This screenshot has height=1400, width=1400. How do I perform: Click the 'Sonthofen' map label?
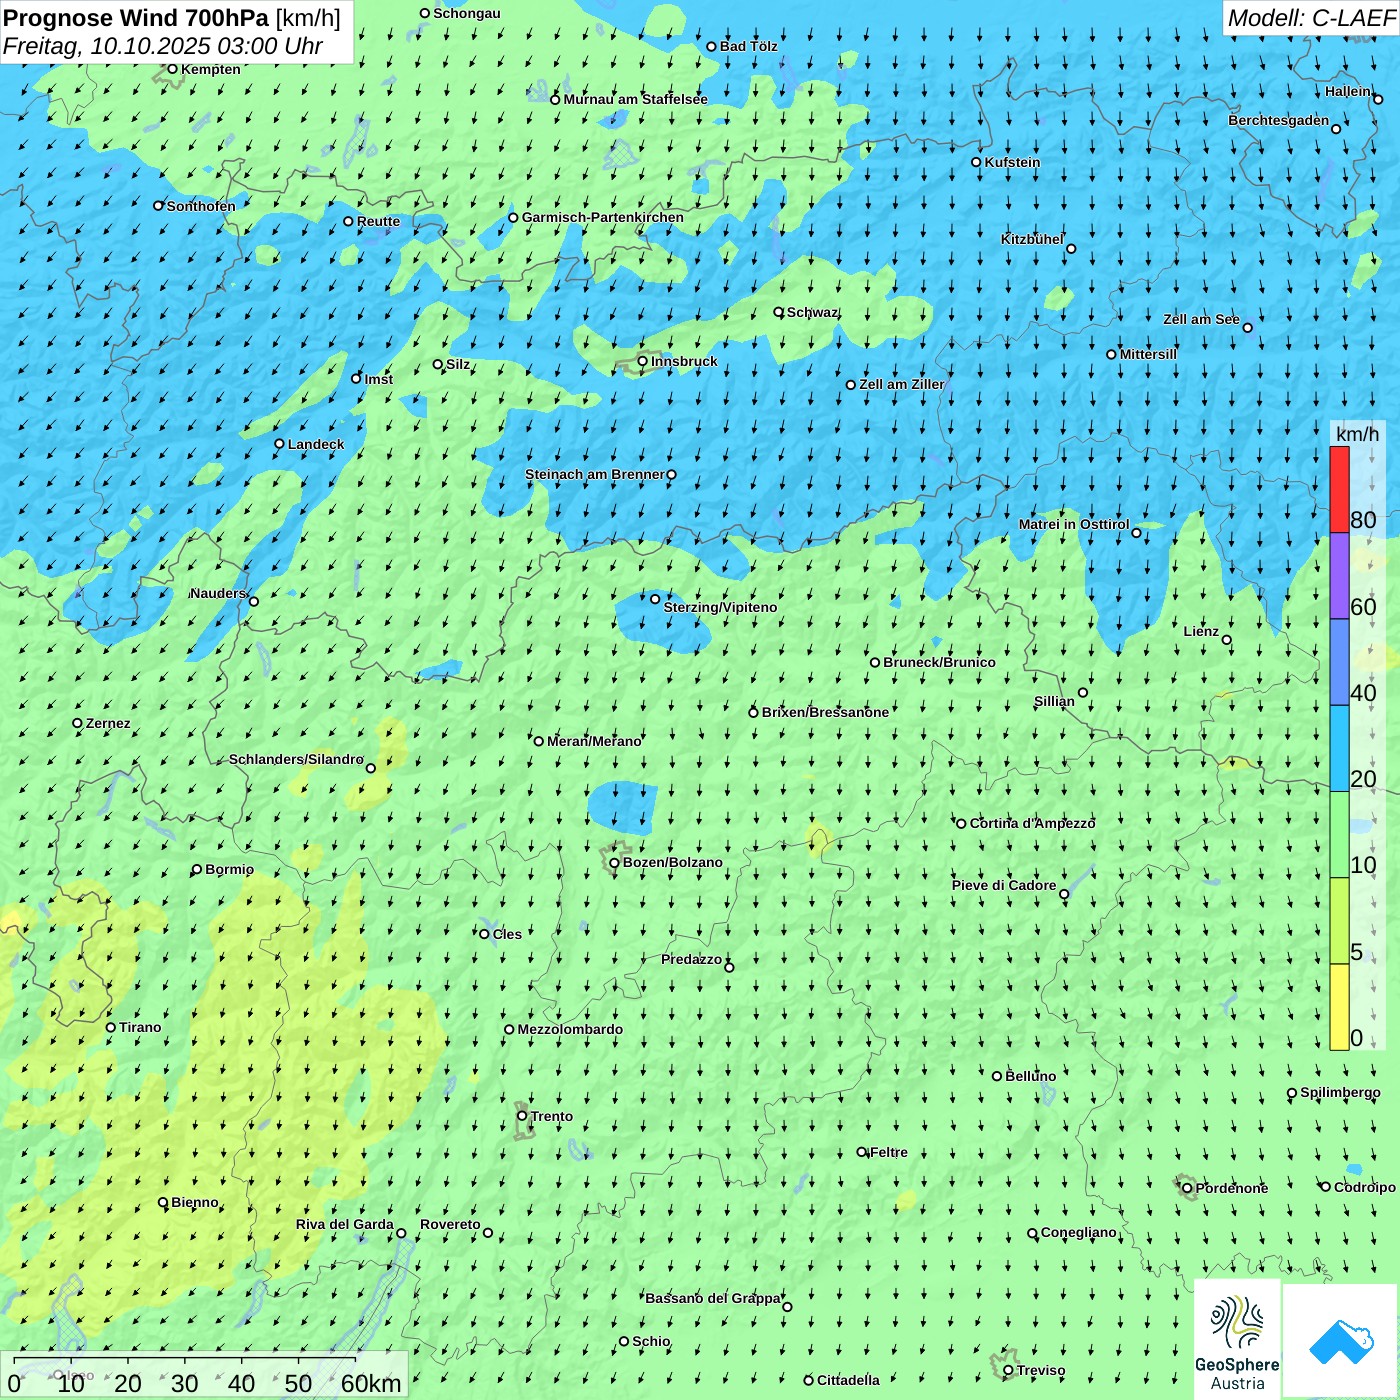coord(201,206)
